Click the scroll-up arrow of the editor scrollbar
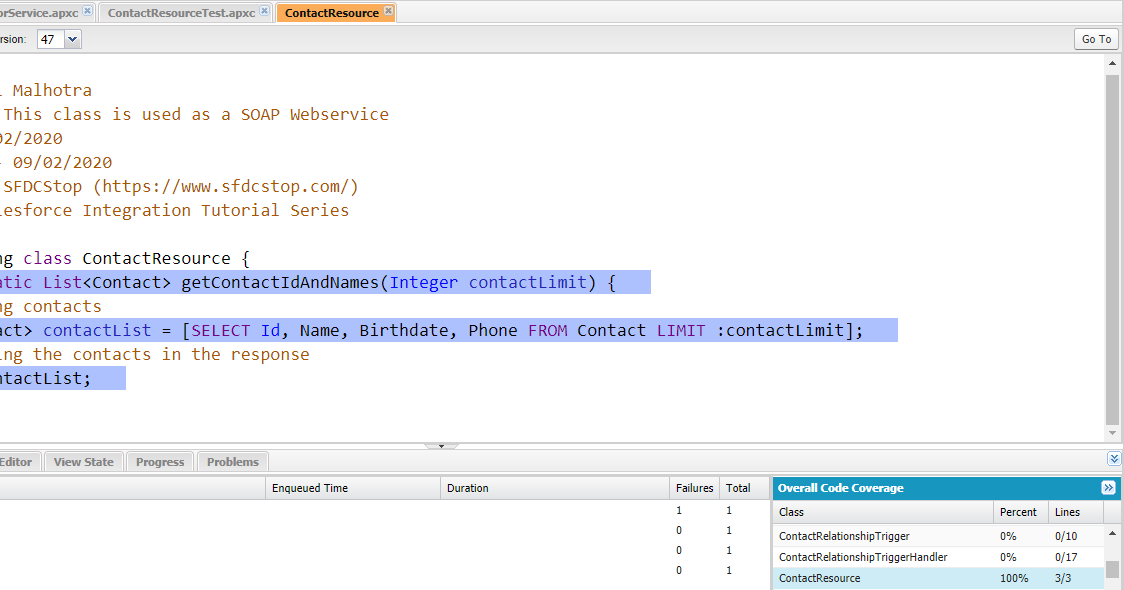Image resolution: width=1124 pixels, height=590 pixels. click(x=1112, y=61)
